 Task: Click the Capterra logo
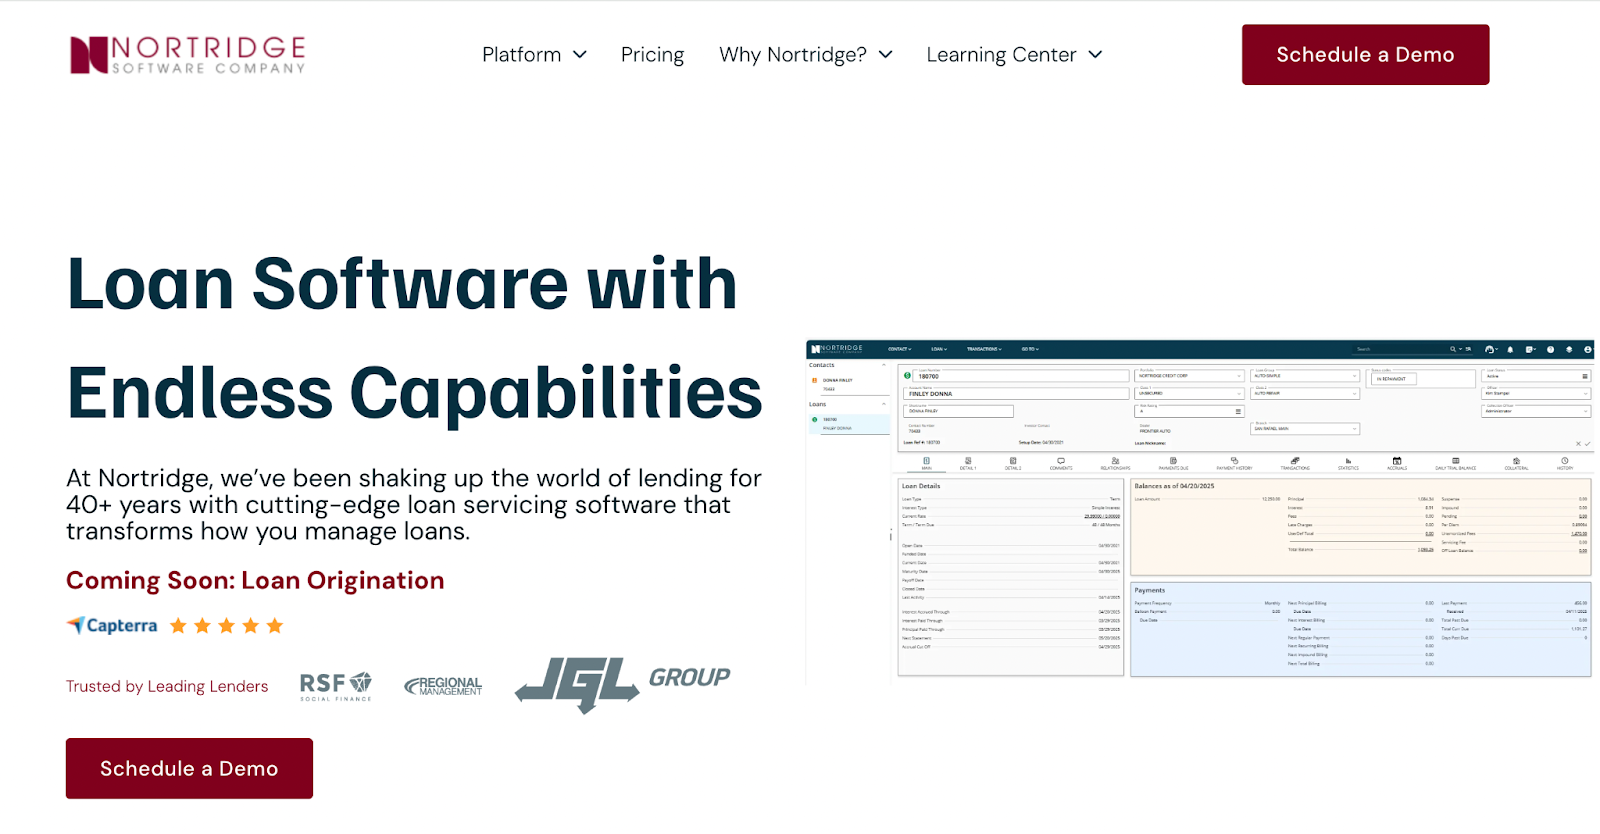click(112, 626)
